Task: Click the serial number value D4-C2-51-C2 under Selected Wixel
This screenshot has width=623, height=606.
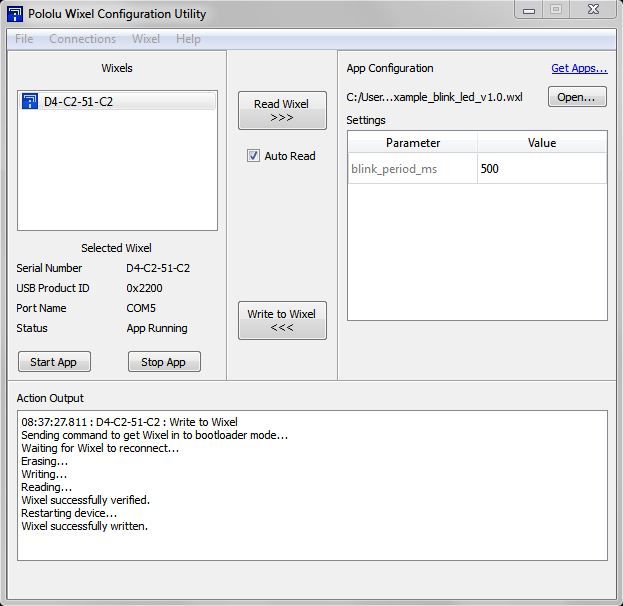Action: click(x=158, y=268)
